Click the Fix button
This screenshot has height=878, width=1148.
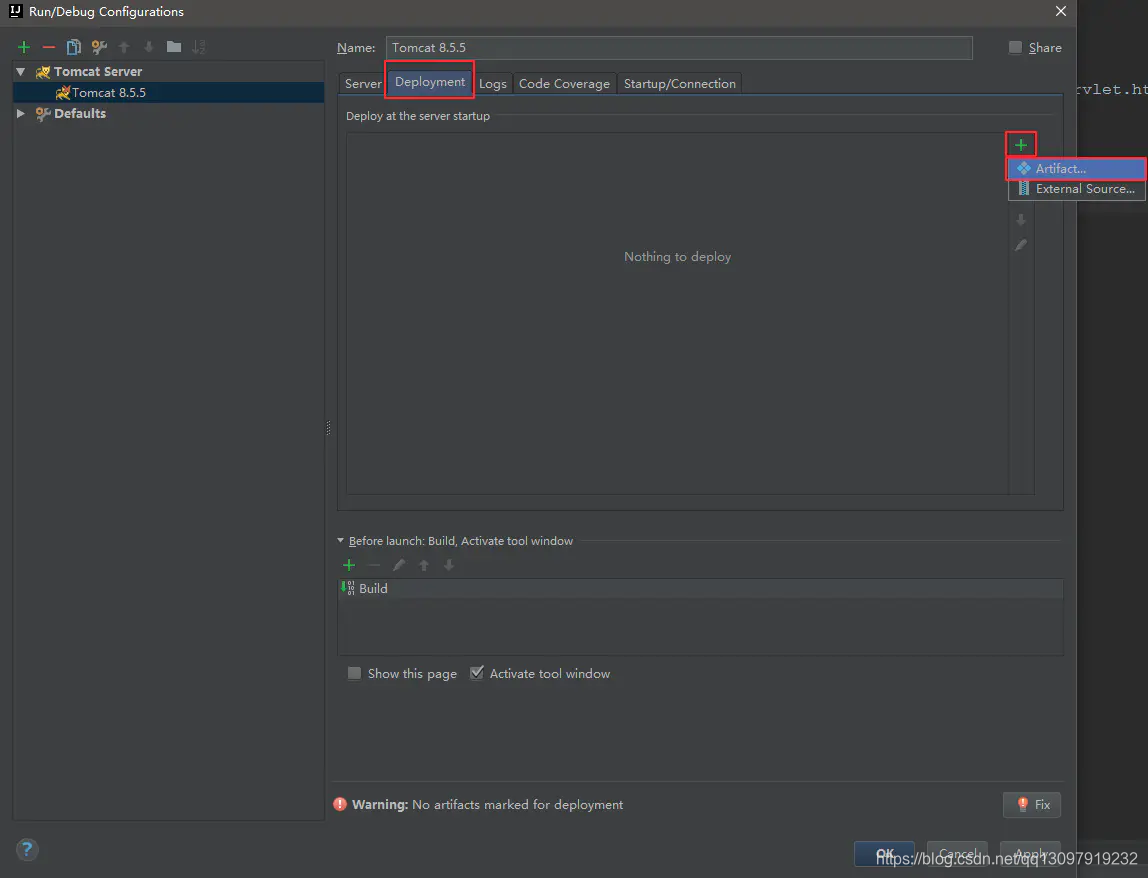coord(1032,805)
